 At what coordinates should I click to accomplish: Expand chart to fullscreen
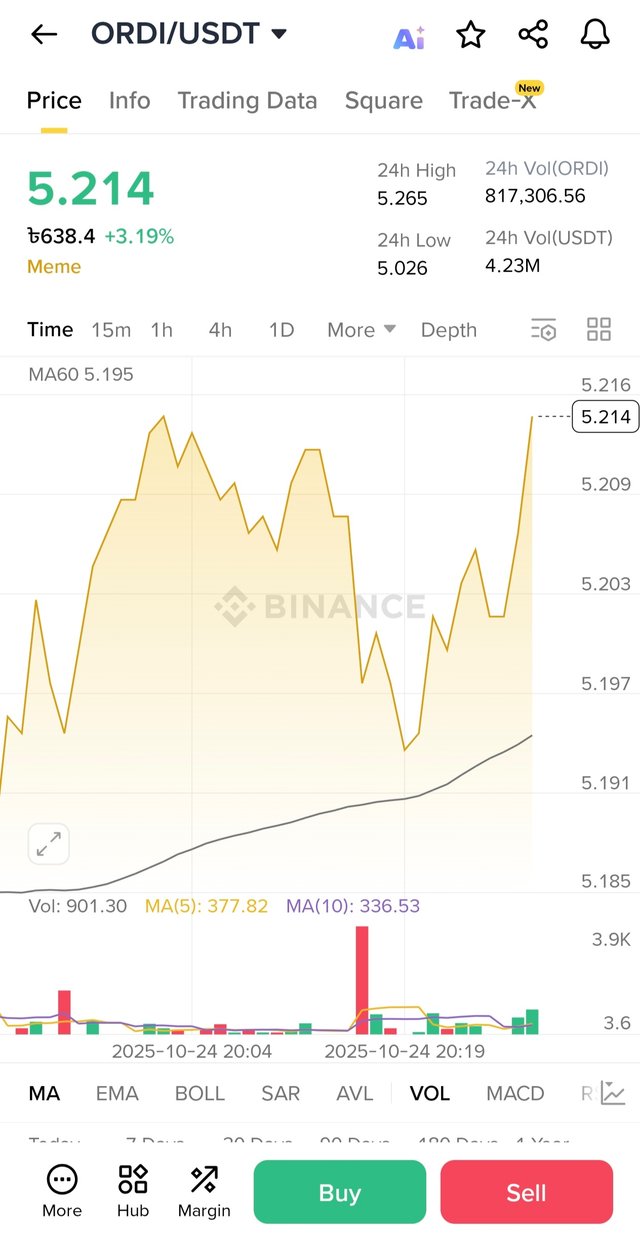pos(48,843)
